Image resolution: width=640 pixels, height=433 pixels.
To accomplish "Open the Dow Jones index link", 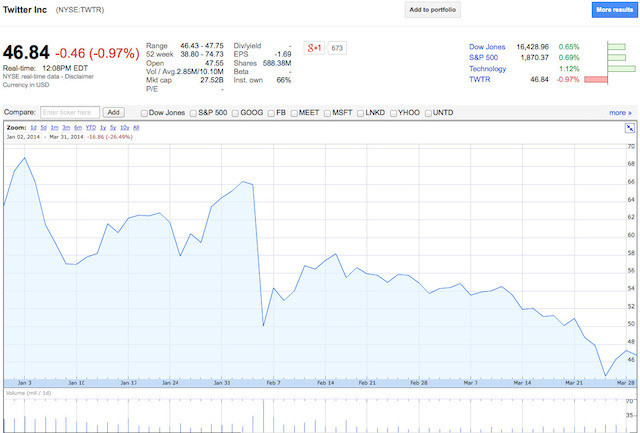I will (487, 47).
